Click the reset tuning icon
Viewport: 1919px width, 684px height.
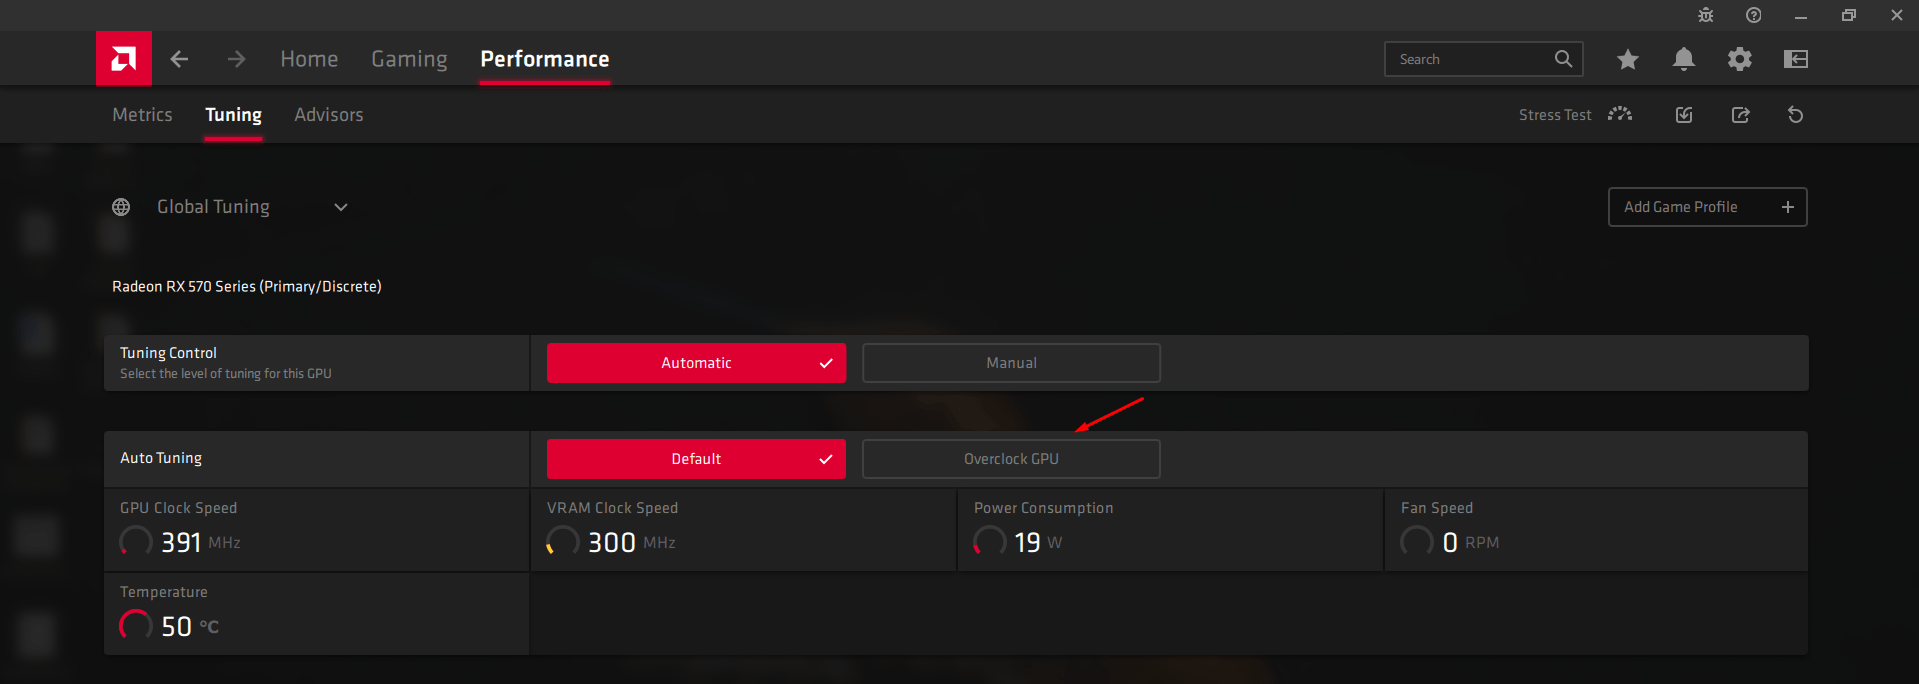(x=1796, y=115)
